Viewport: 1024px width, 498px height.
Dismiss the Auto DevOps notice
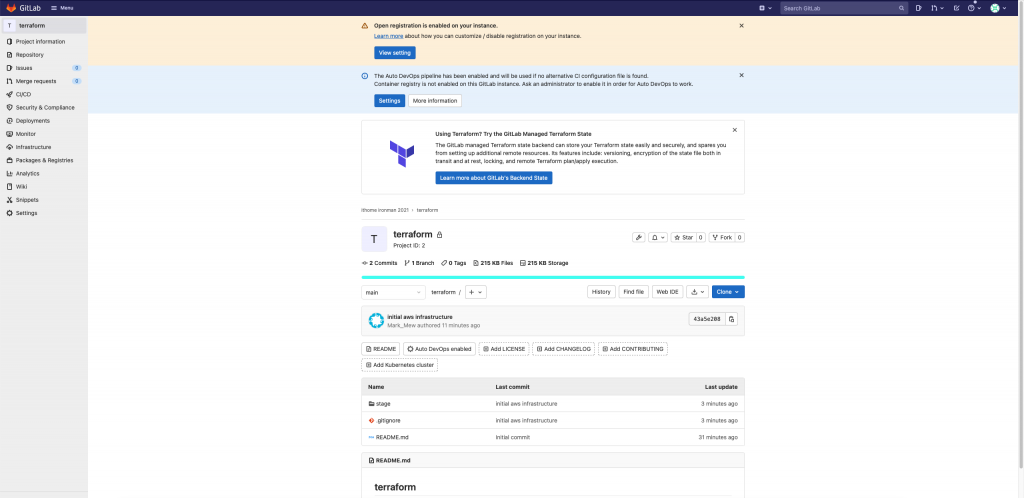pyautogui.click(x=741, y=75)
